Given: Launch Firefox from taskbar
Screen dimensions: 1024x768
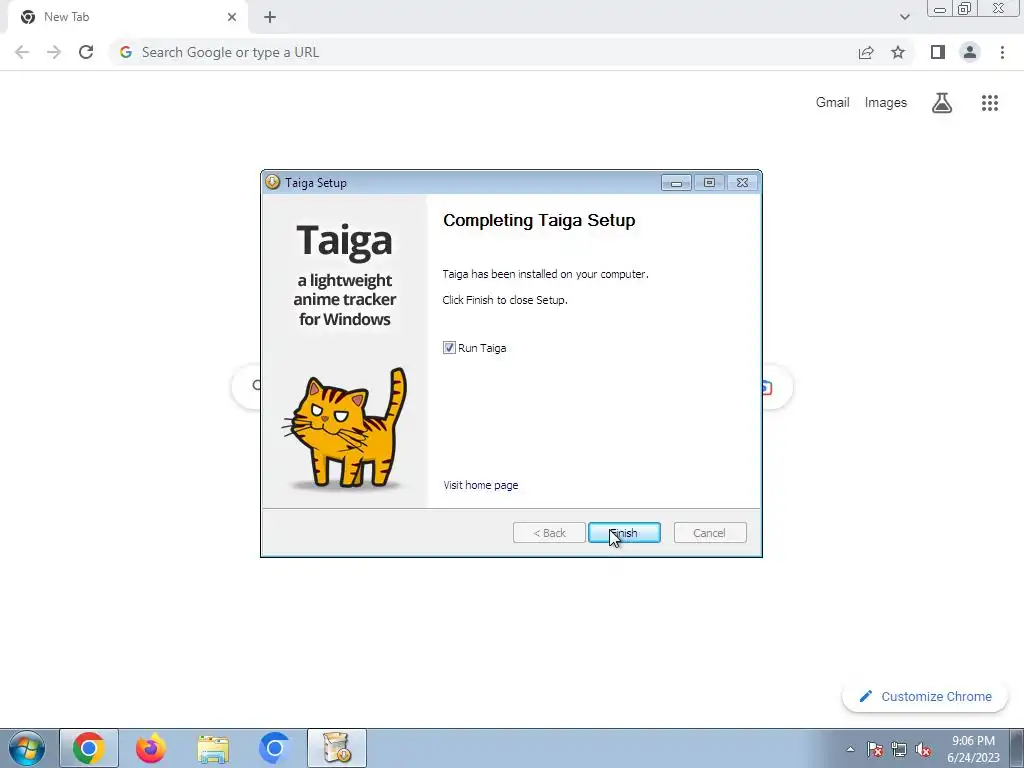Looking at the screenshot, I should pos(151,748).
